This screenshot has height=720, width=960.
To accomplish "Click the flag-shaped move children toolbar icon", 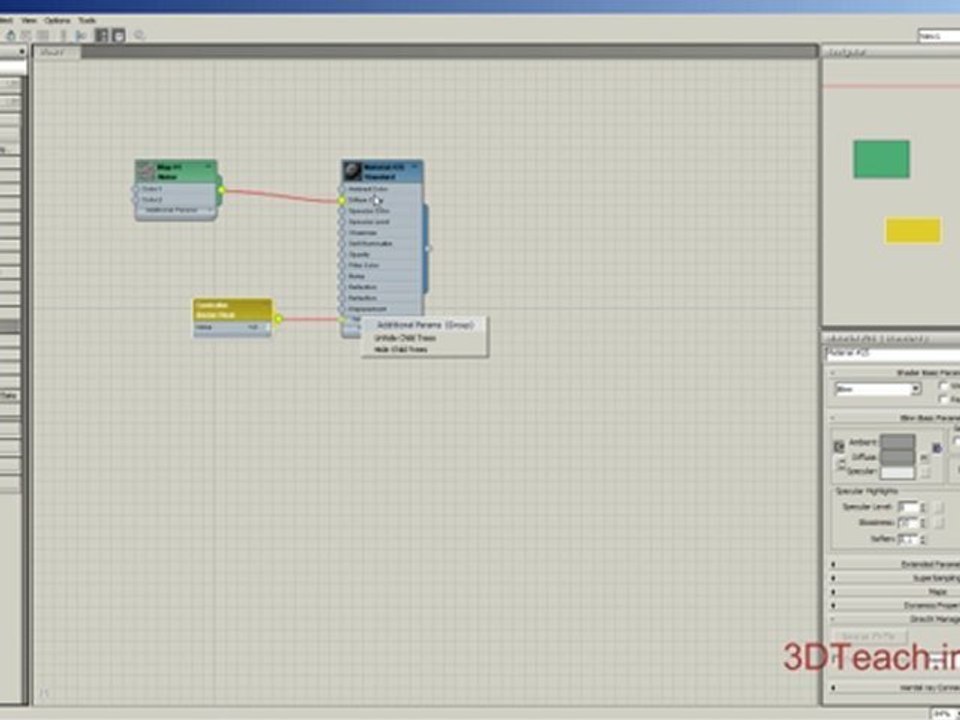I will (81, 36).
